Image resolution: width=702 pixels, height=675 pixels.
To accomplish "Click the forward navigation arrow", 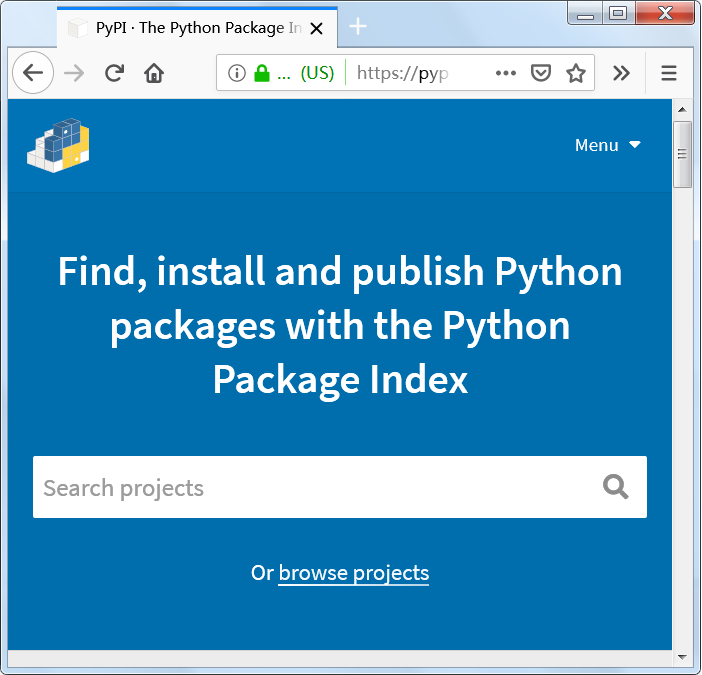I will 74,73.
